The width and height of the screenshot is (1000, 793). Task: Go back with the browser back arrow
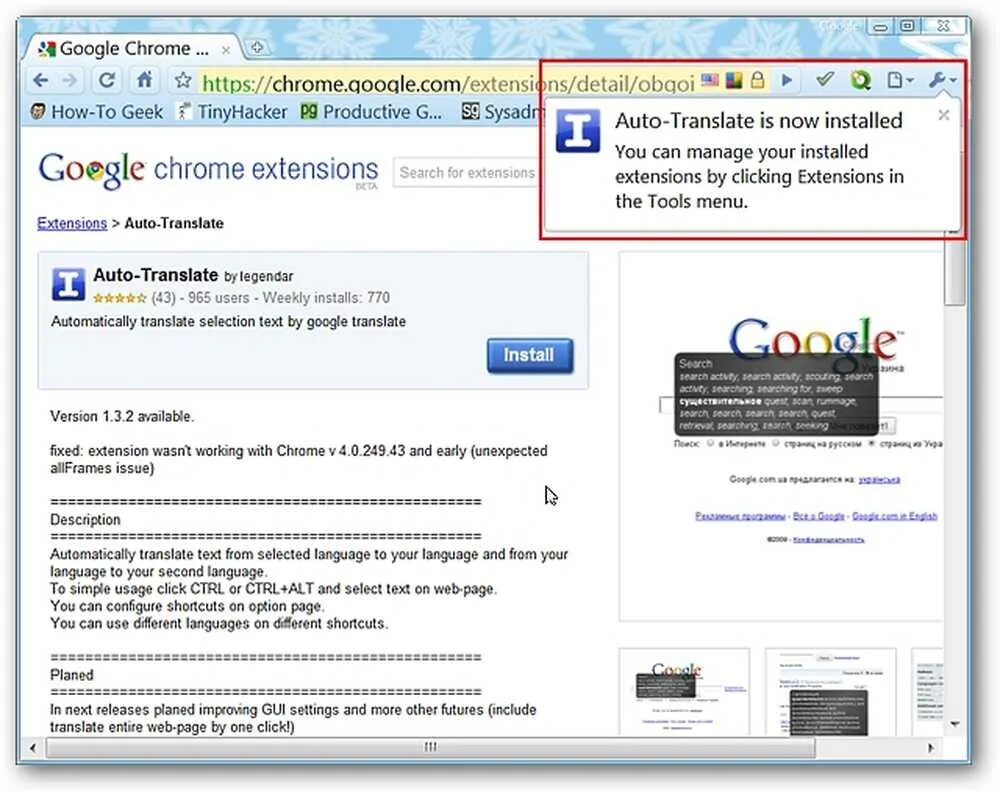tap(41, 81)
